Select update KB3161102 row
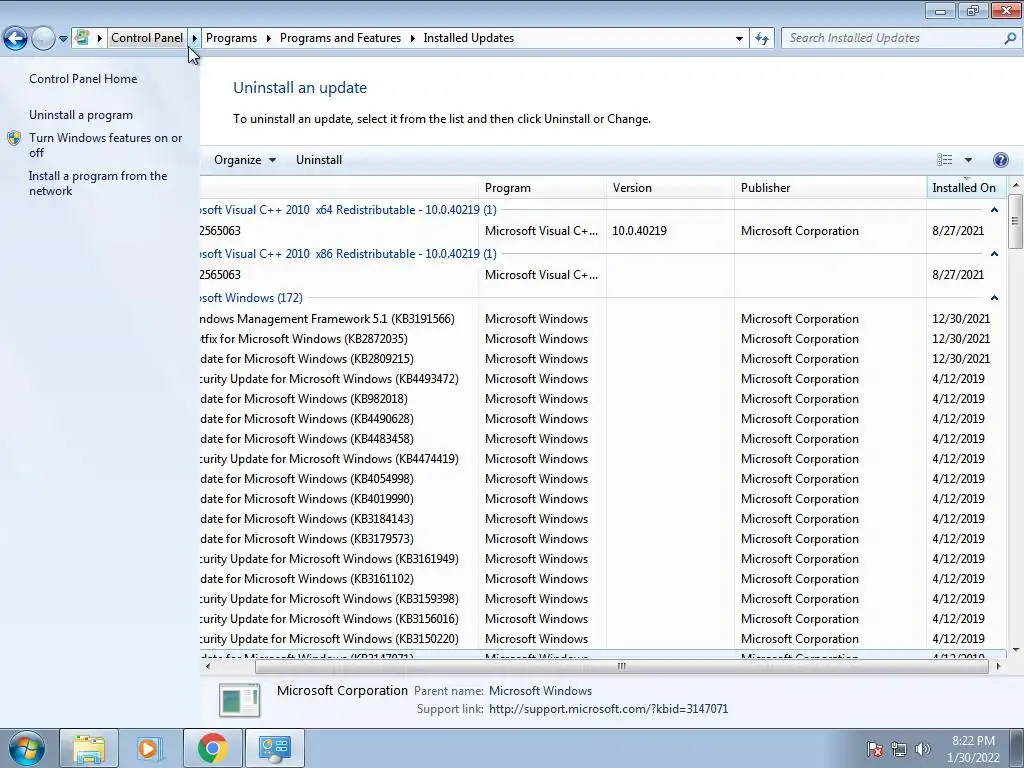 pyautogui.click(x=603, y=579)
